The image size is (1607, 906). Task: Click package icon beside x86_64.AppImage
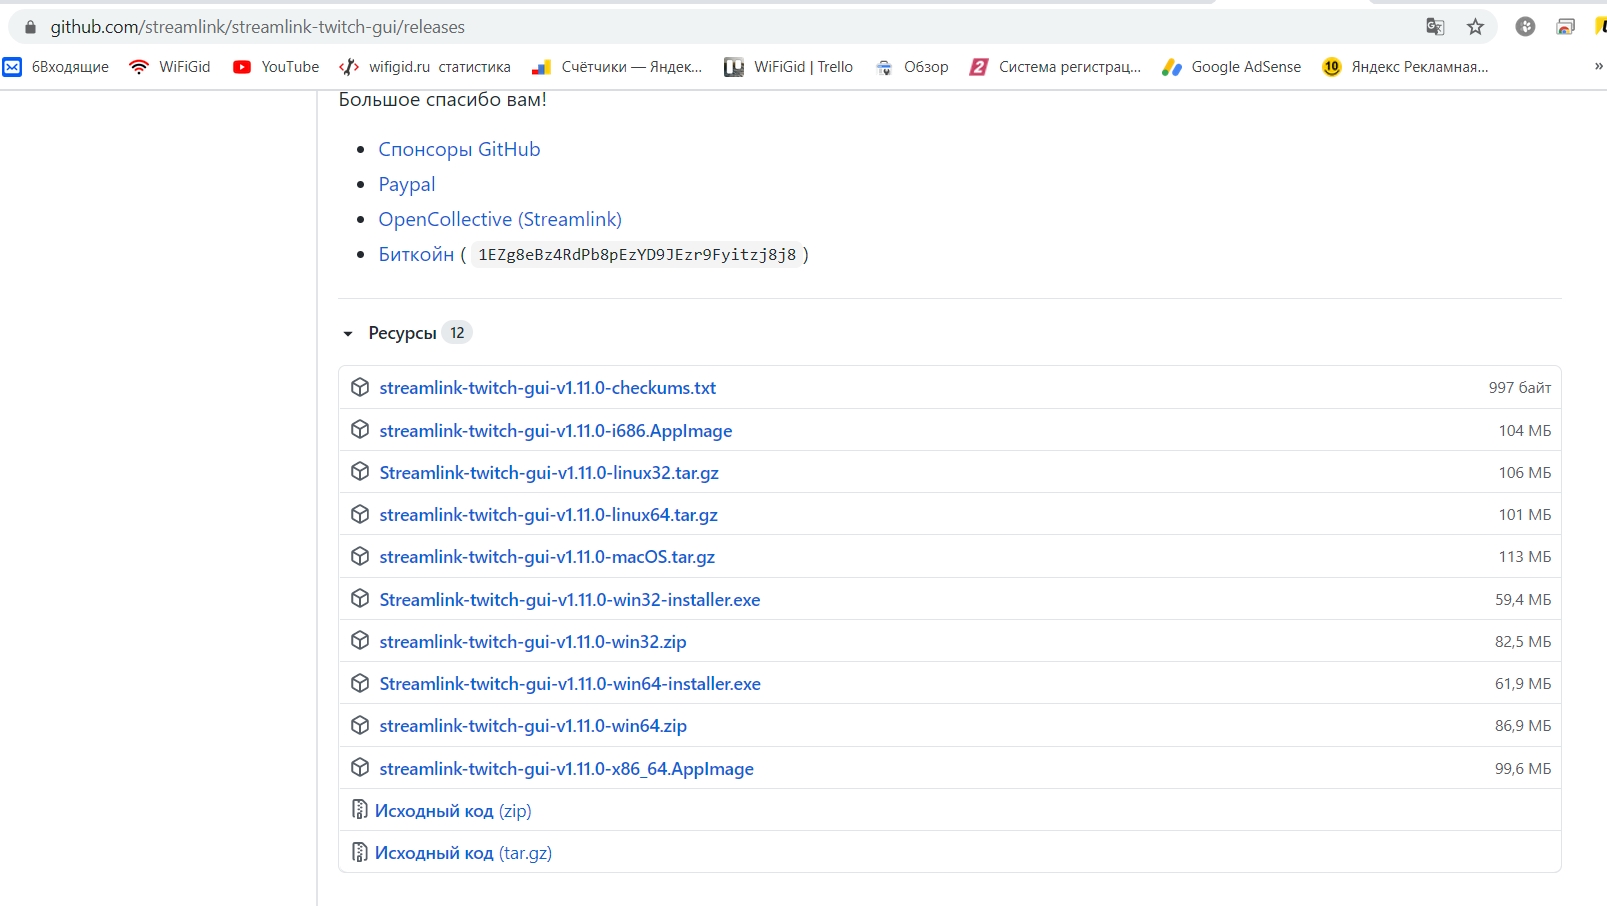[360, 767]
